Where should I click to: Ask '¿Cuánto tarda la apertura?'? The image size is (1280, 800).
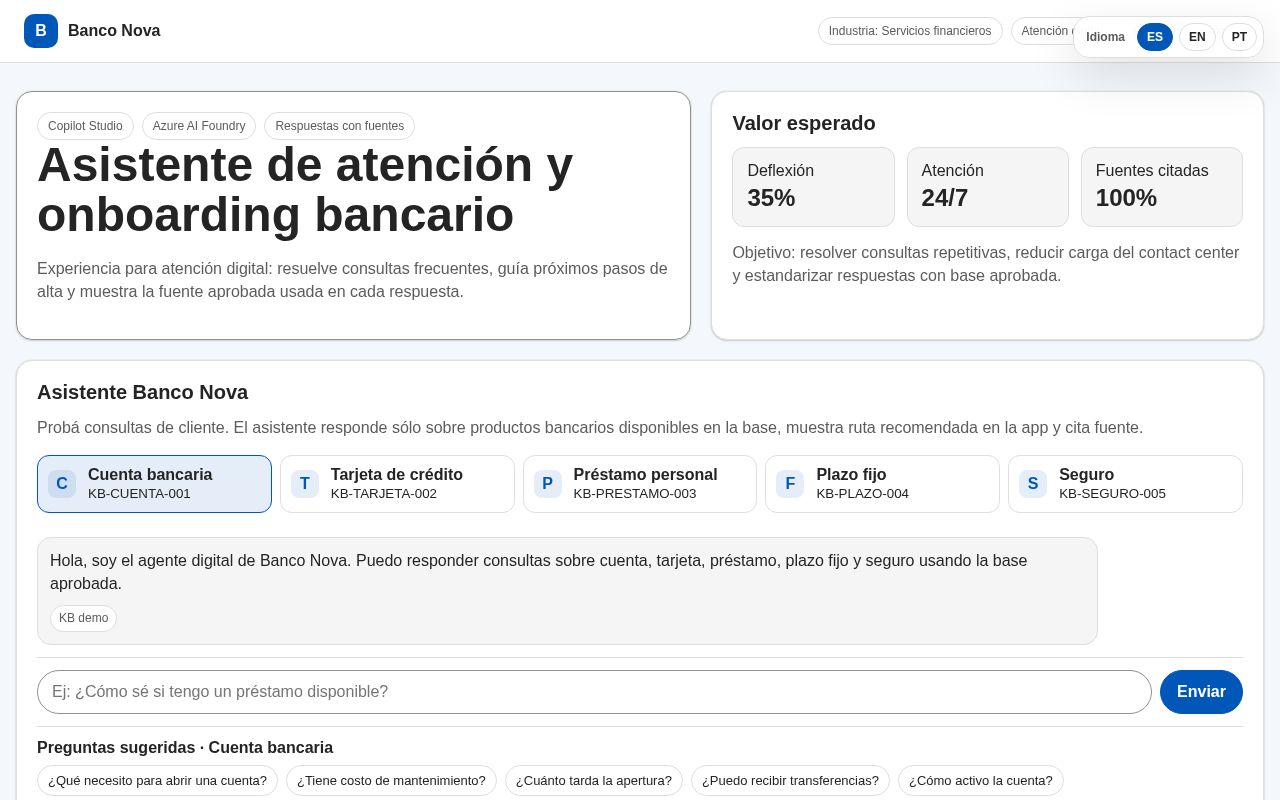pos(594,780)
